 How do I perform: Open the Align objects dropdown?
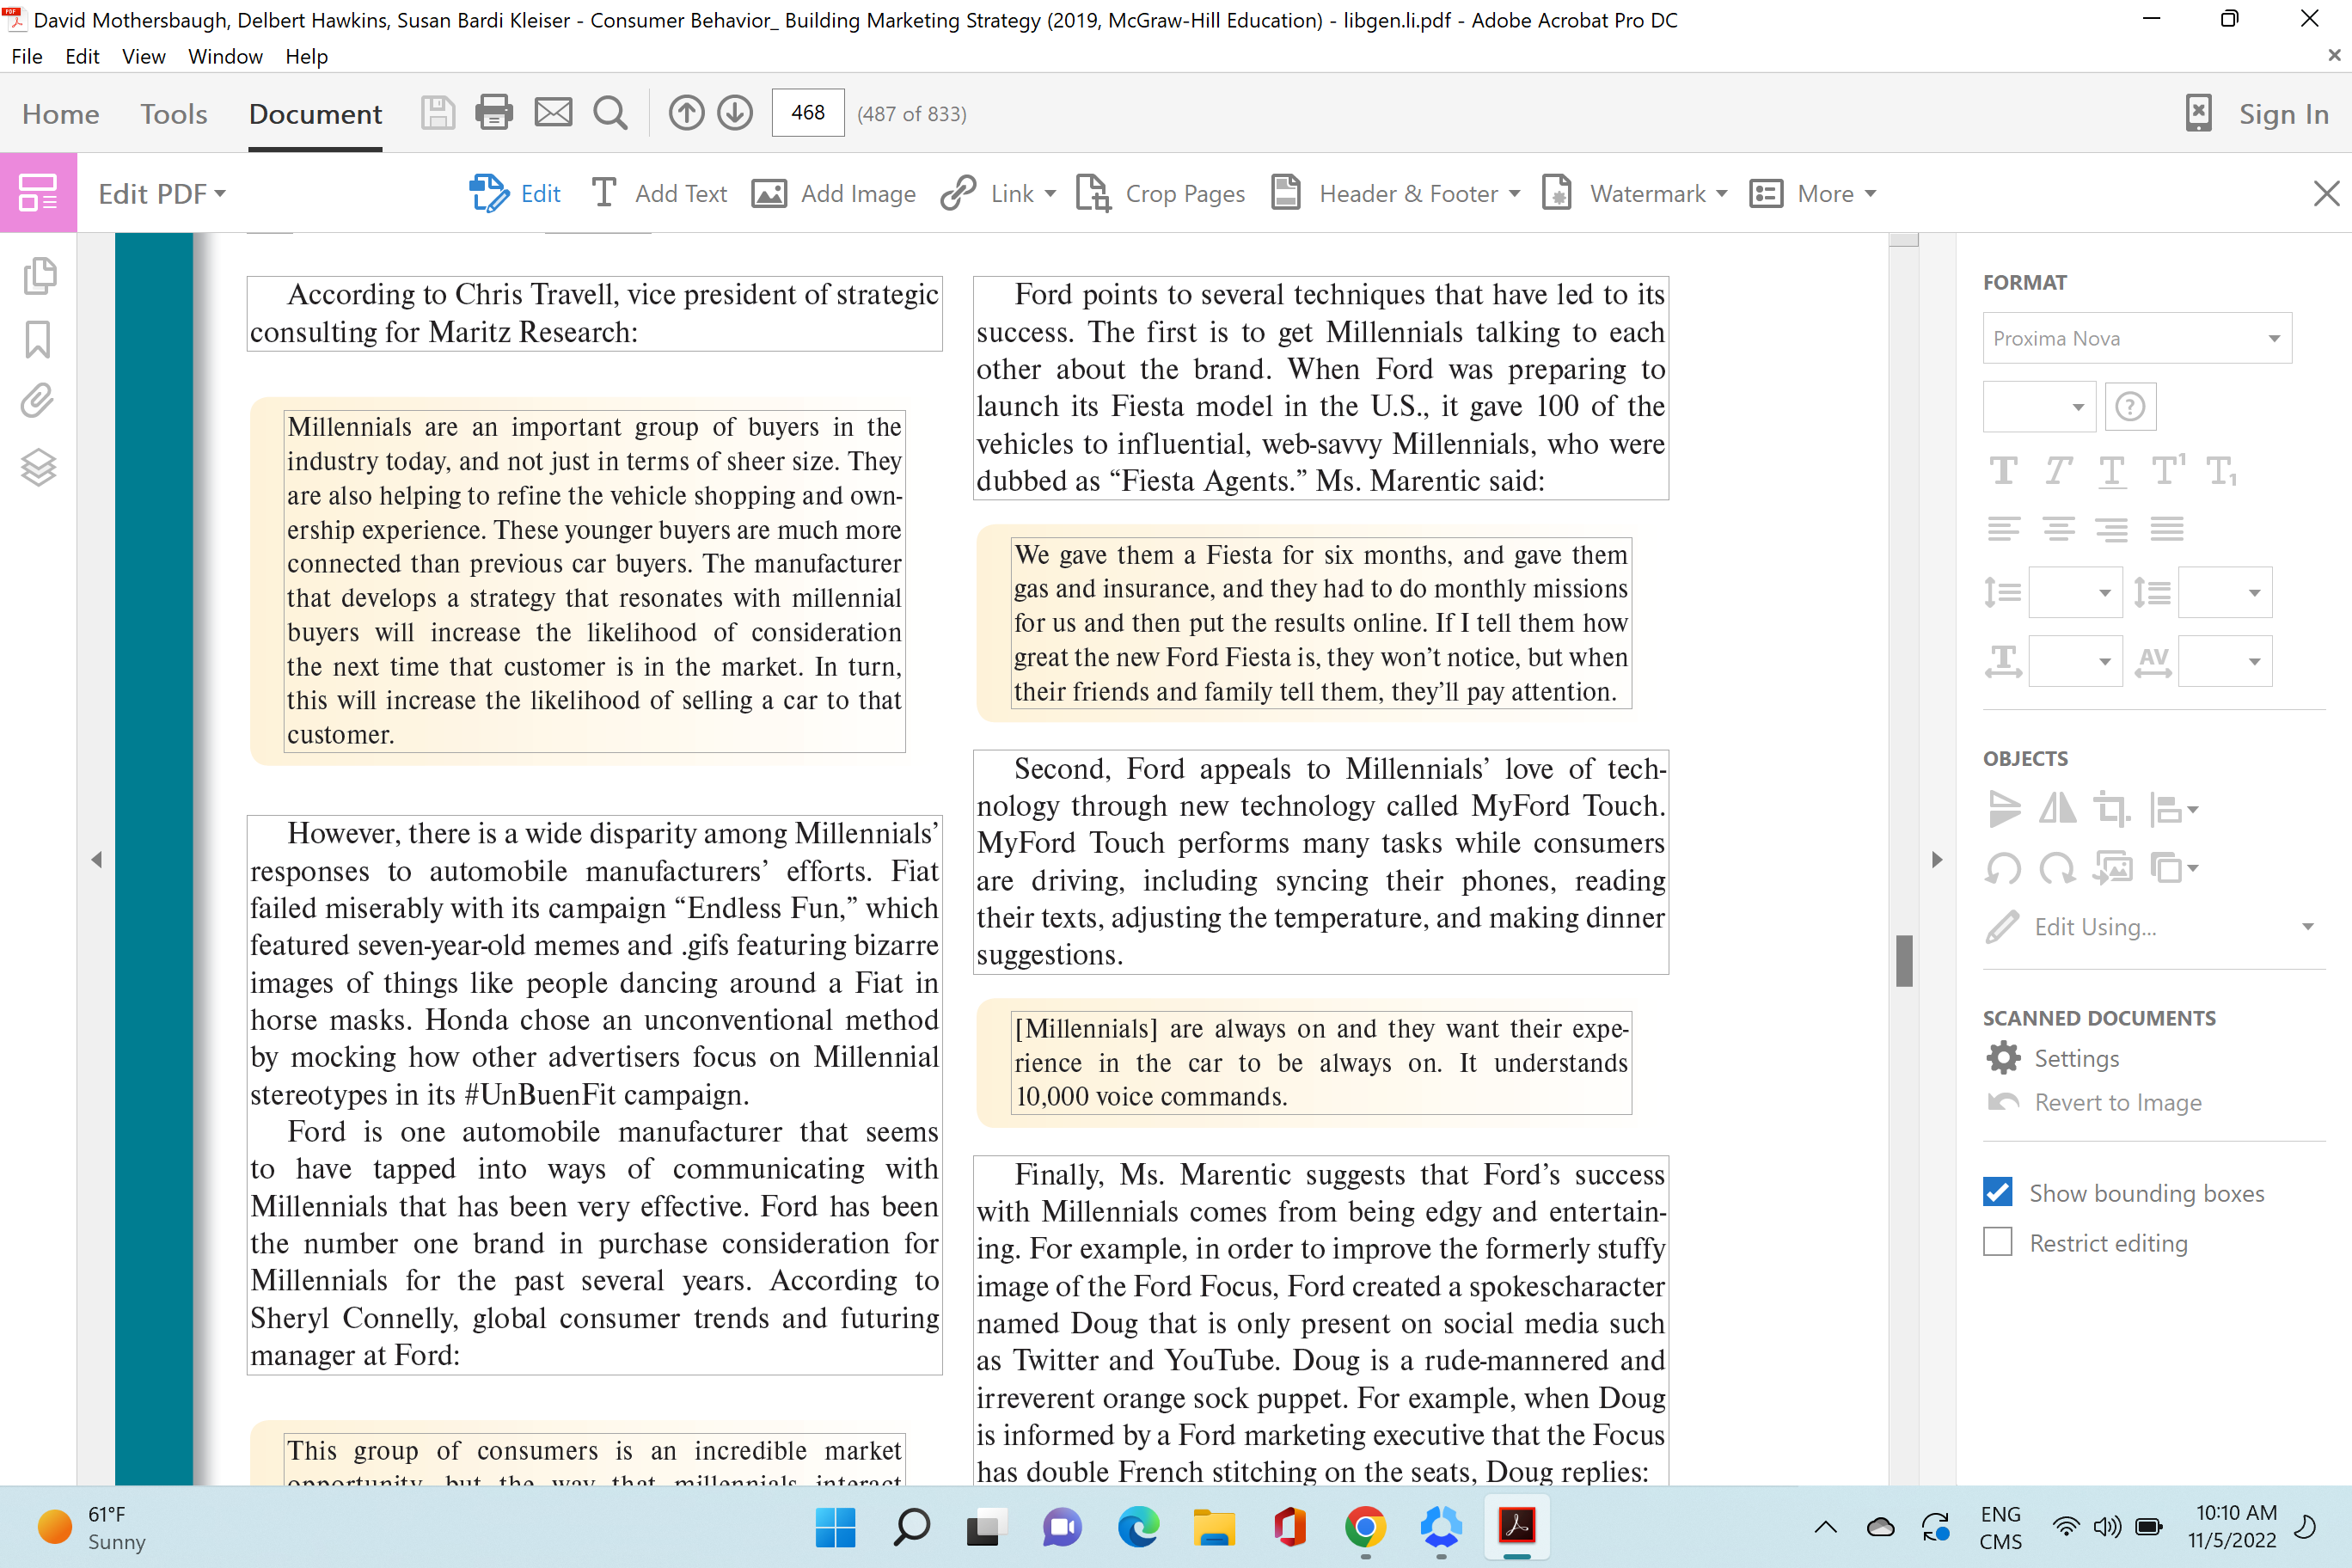(x=2173, y=808)
